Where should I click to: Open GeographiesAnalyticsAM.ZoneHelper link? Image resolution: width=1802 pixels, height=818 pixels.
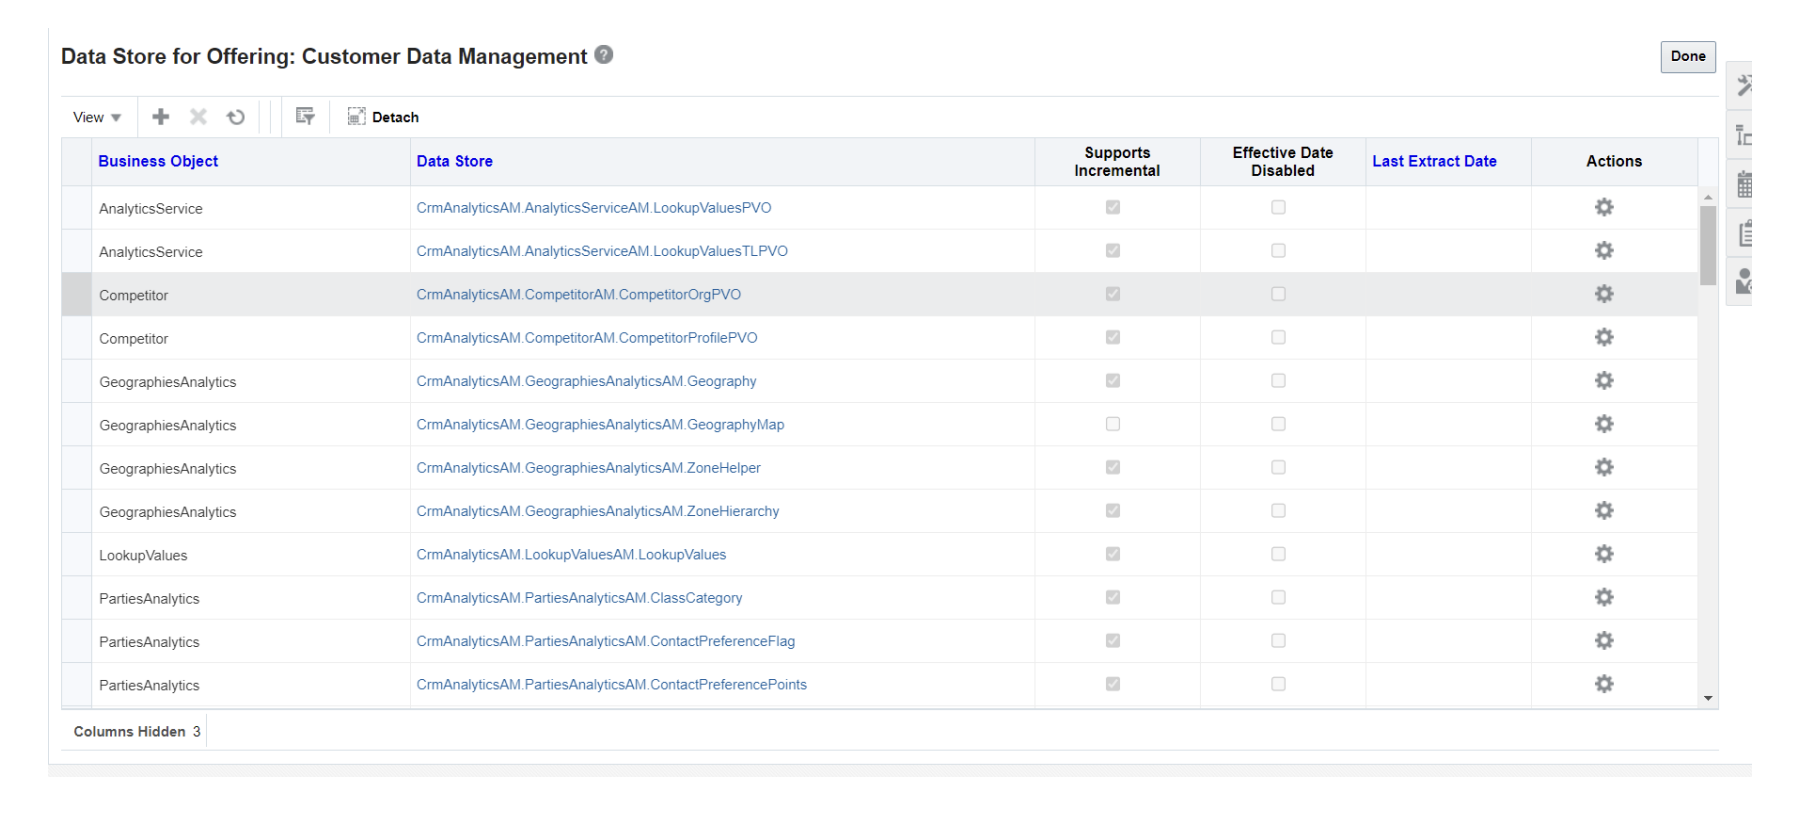point(589,468)
